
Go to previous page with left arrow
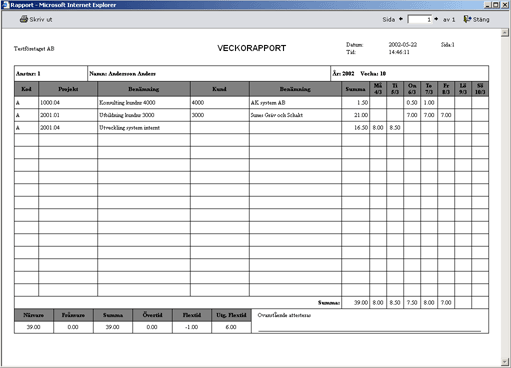click(401, 19)
